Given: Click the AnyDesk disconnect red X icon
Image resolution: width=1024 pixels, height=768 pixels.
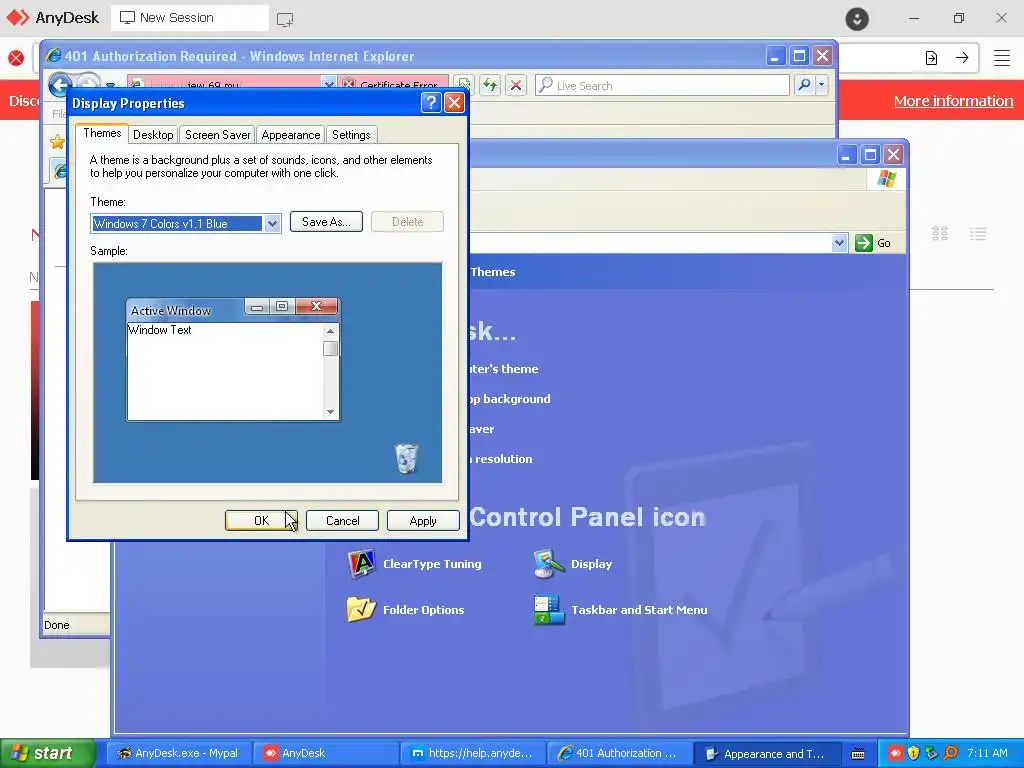Looking at the screenshot, I should tap(16, 58).
